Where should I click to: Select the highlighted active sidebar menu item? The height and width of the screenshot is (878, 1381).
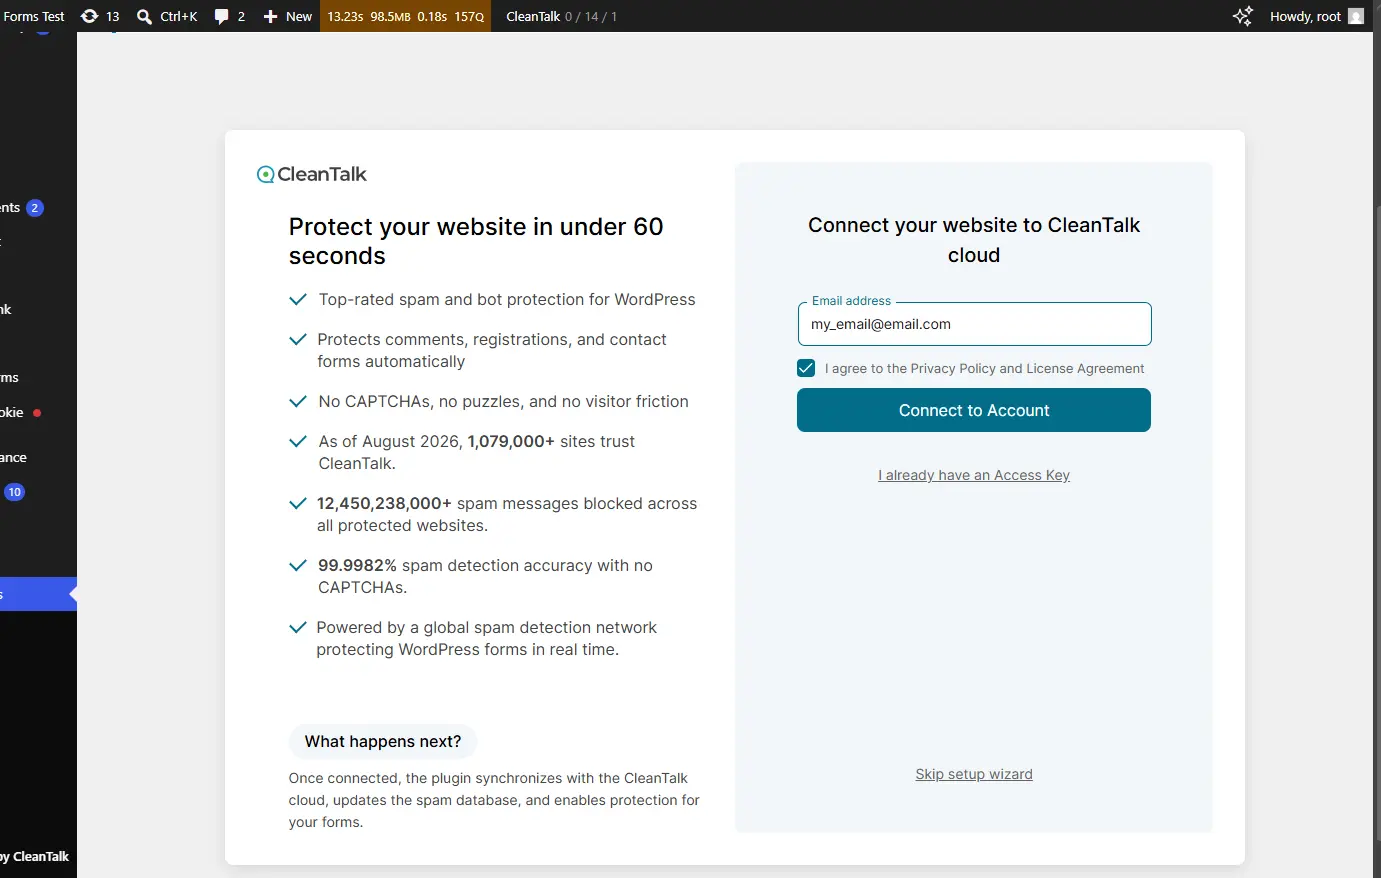pos(38,594)
